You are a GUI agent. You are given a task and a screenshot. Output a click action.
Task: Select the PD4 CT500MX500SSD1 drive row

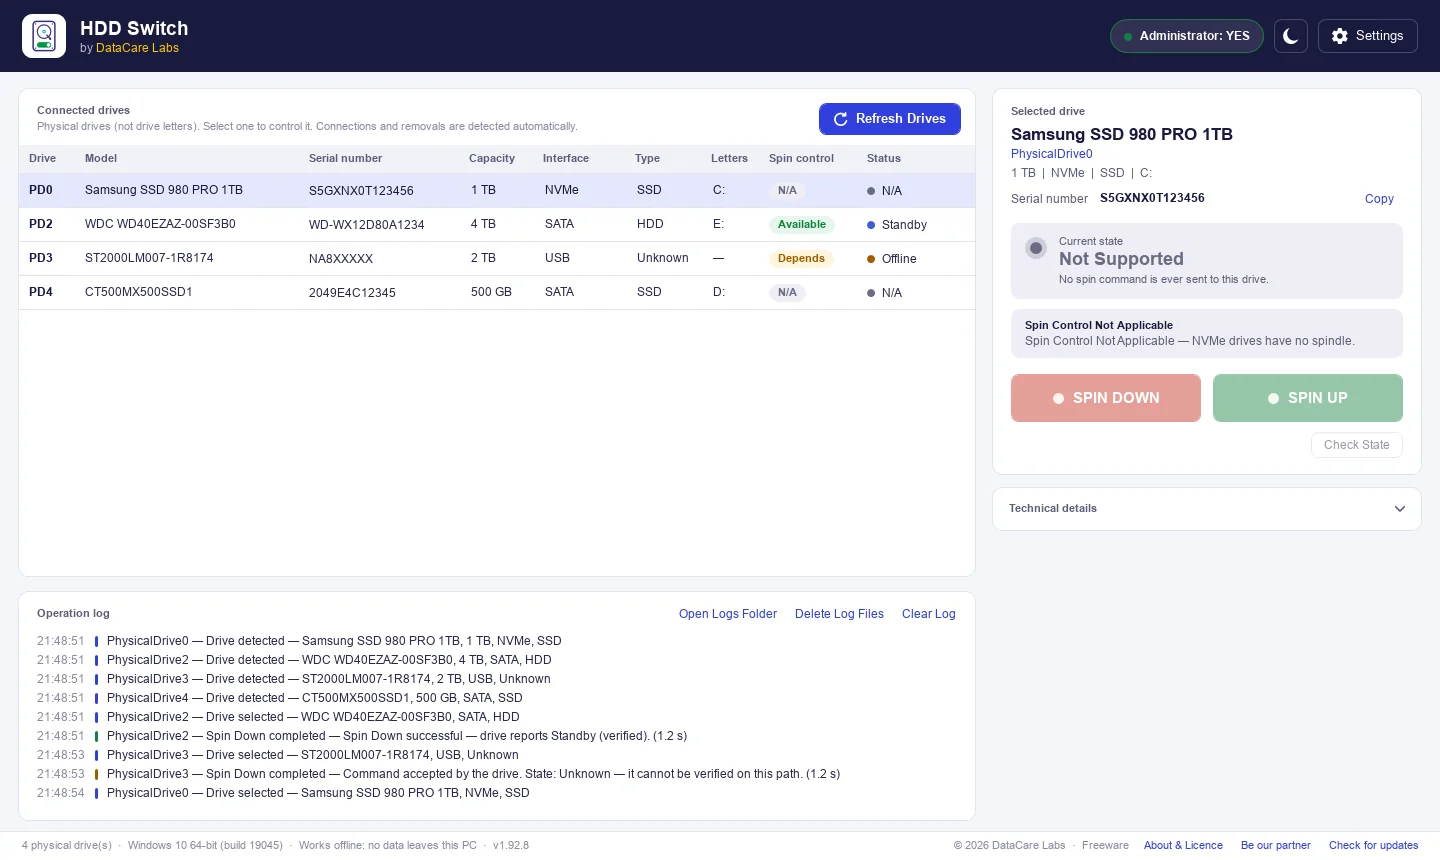coord(497,292)
